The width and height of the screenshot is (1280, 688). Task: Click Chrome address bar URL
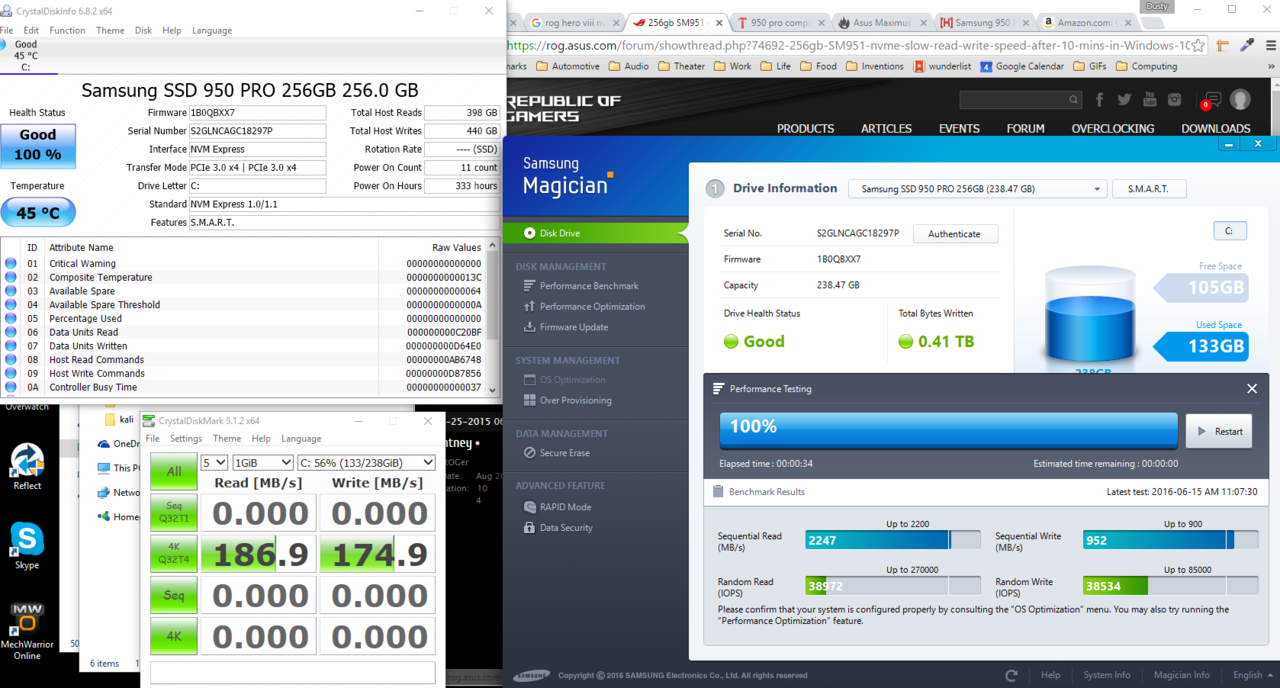tap(848, 45)
